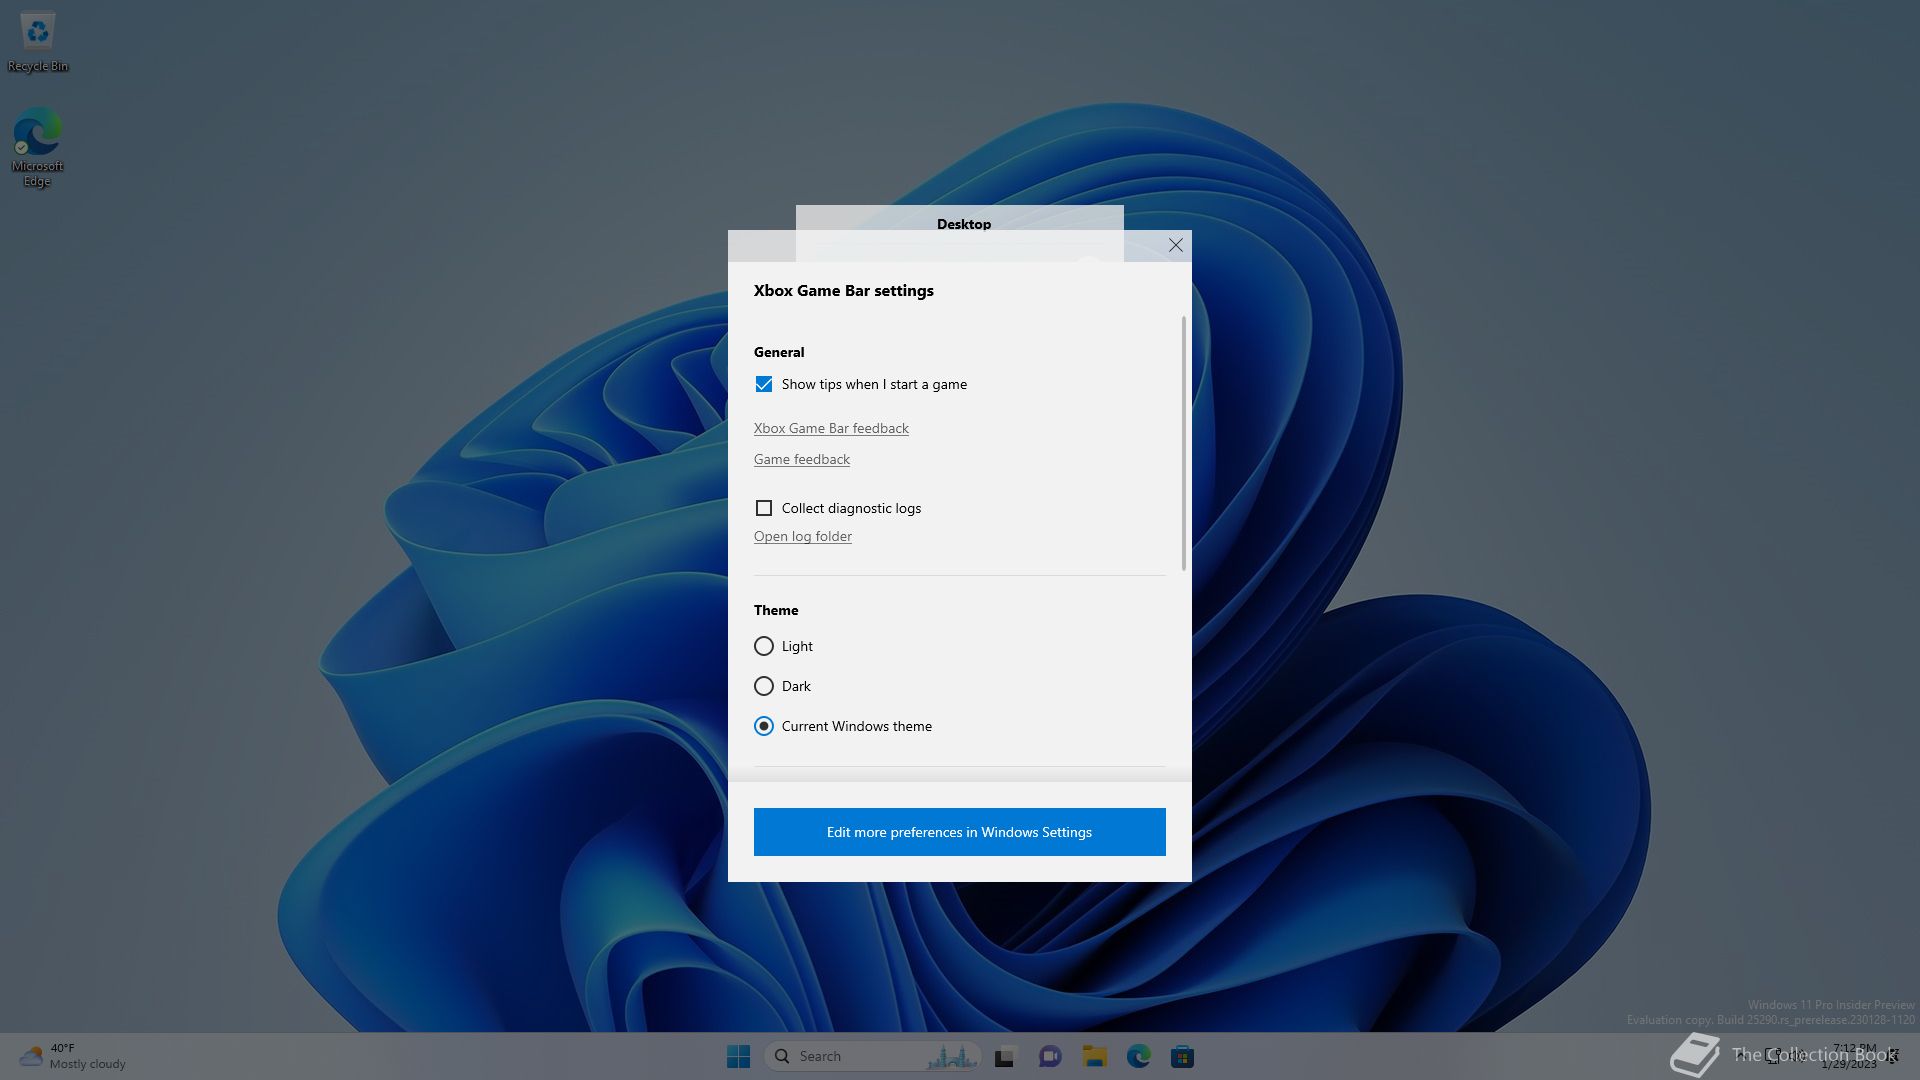The image size is (1920, 1080).
Task: Enable Collect diagnostic logs checkbox
Action: click(764, 508)
